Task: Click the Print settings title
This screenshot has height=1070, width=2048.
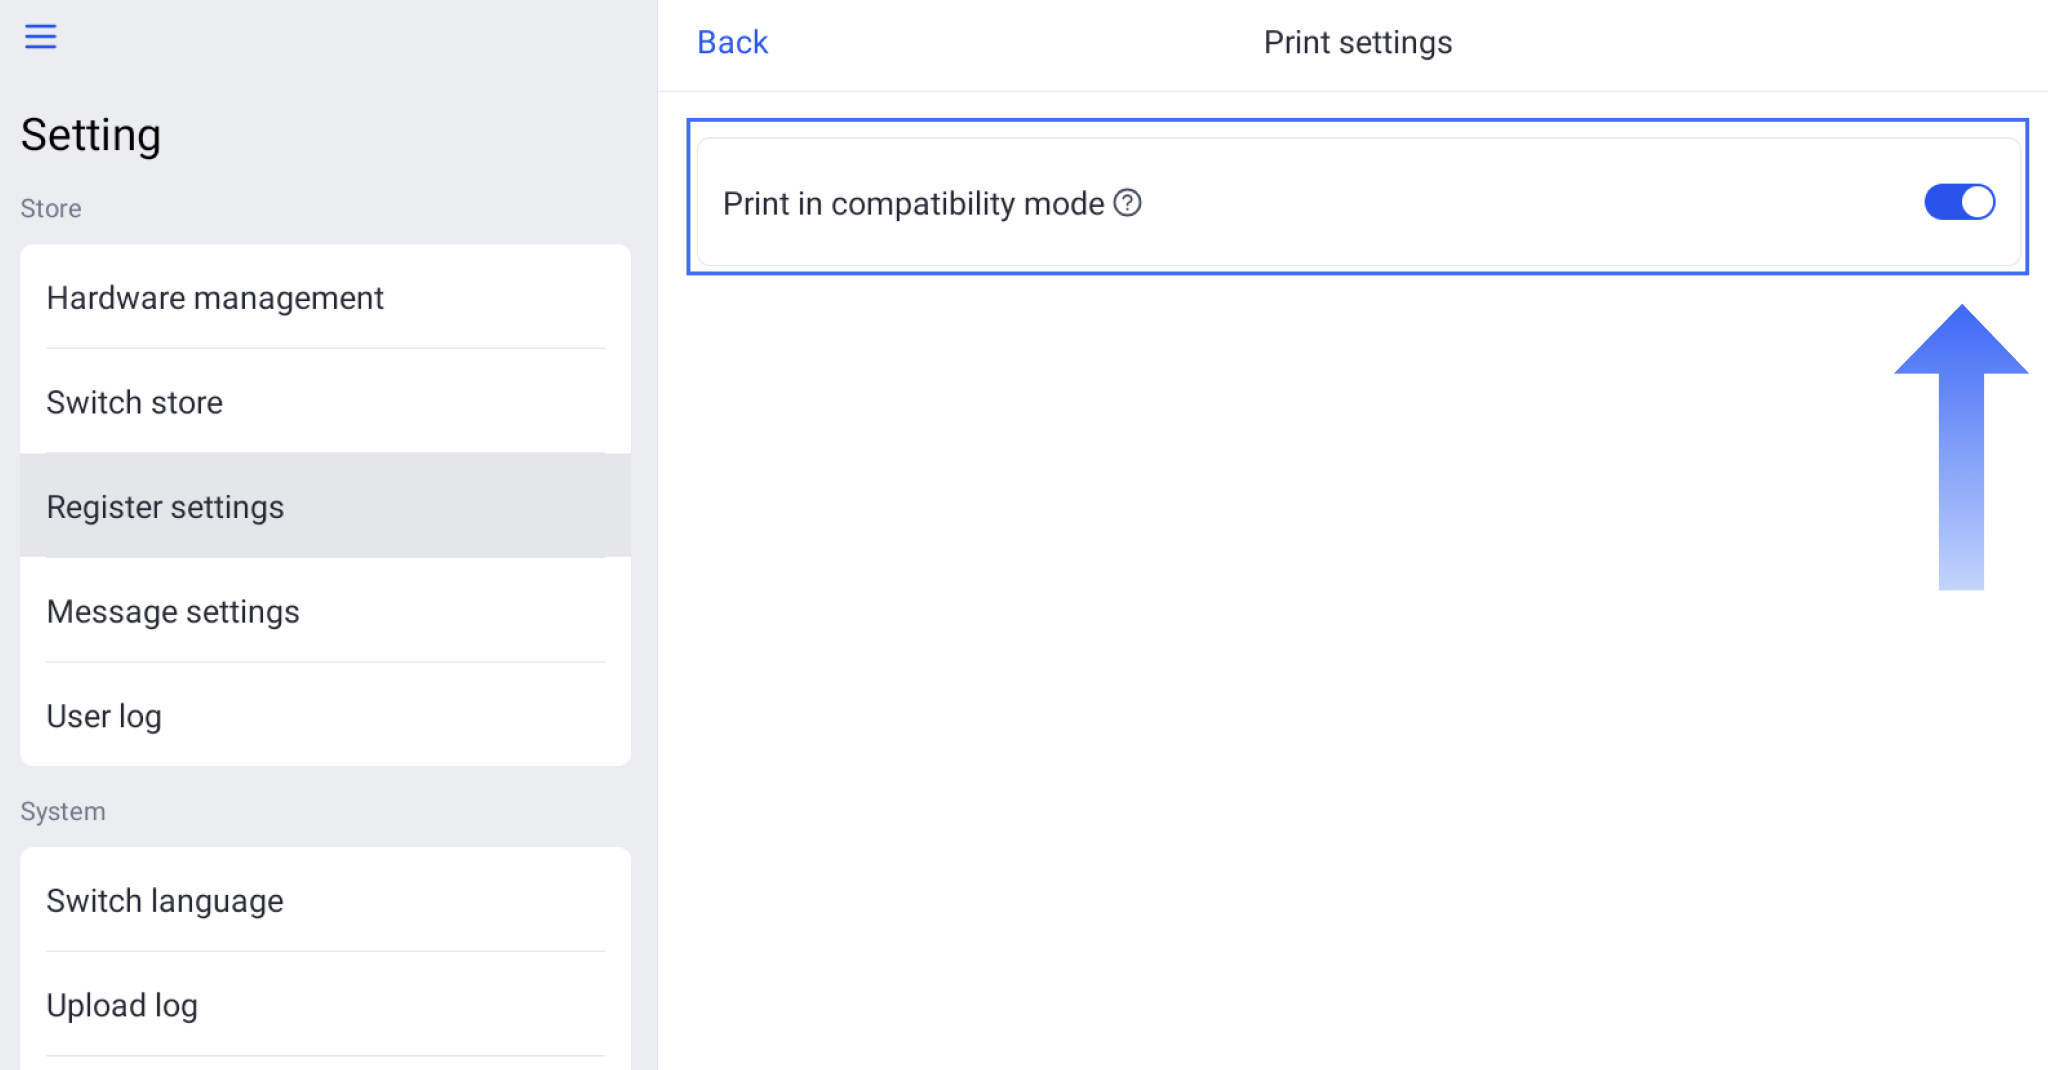Action: 1357,42
